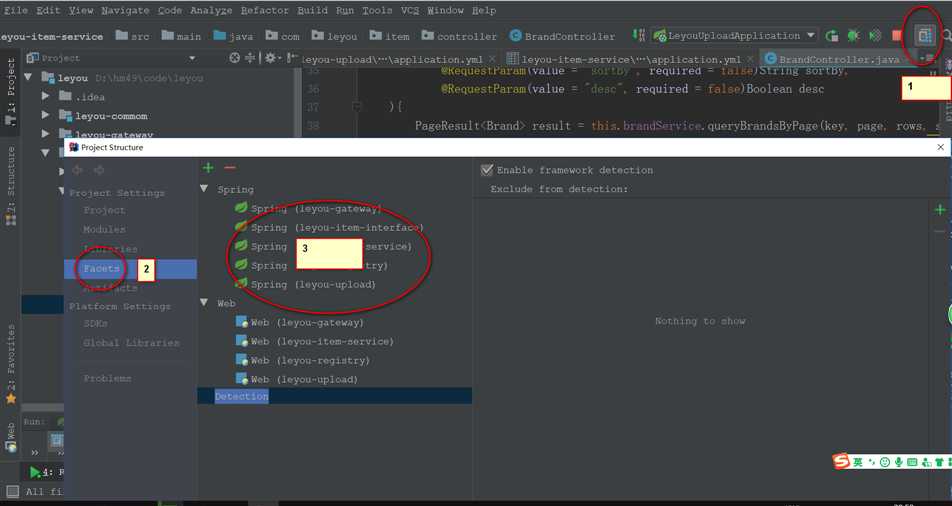The image size is (952, 506).
Task: Debug LeyouUploadApplication with the bug icon
Action: click(x=854, y=36)
